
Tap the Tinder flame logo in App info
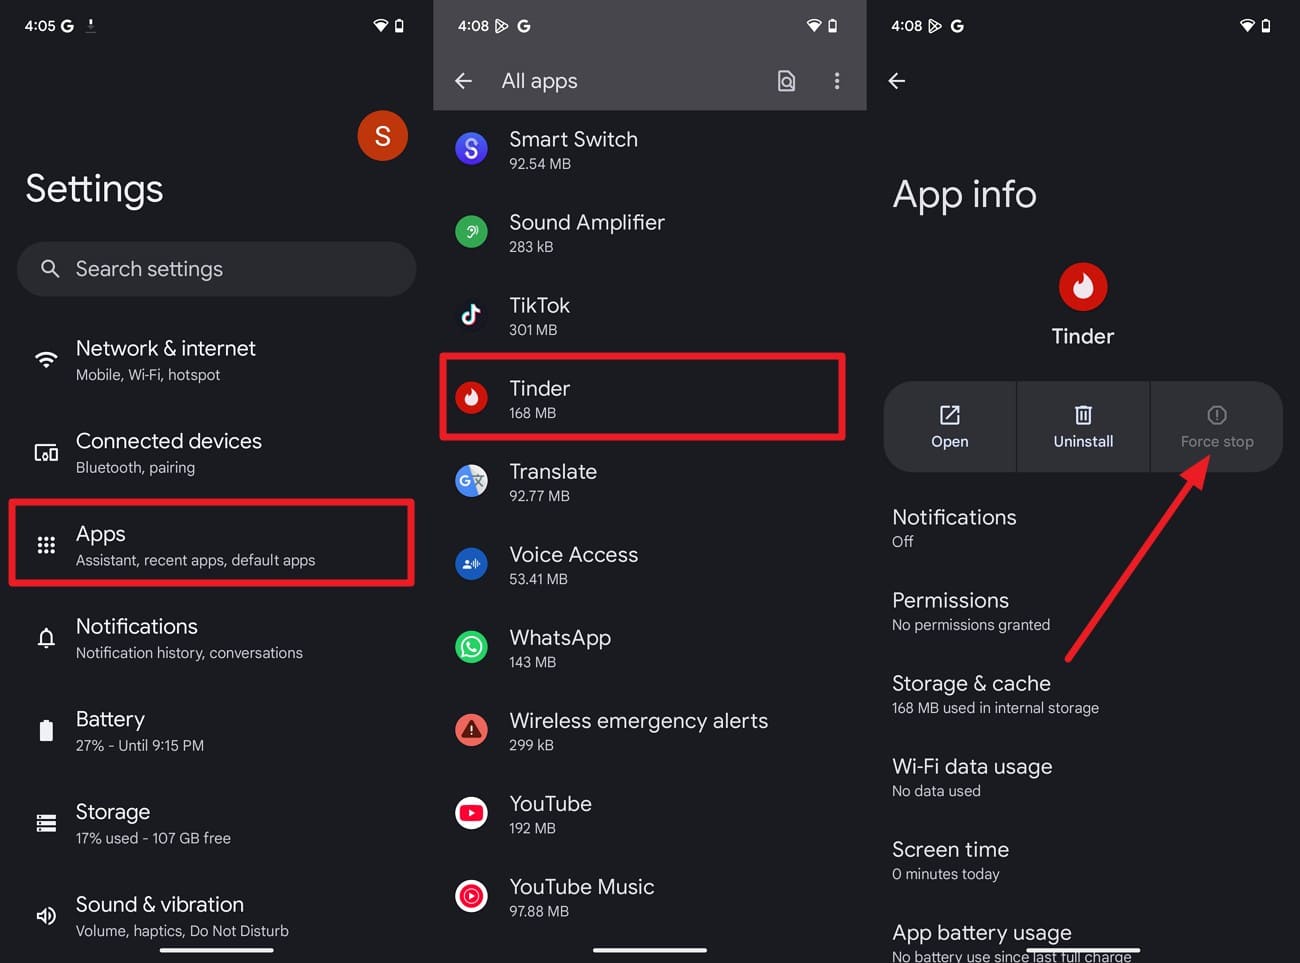point(1083,288)
